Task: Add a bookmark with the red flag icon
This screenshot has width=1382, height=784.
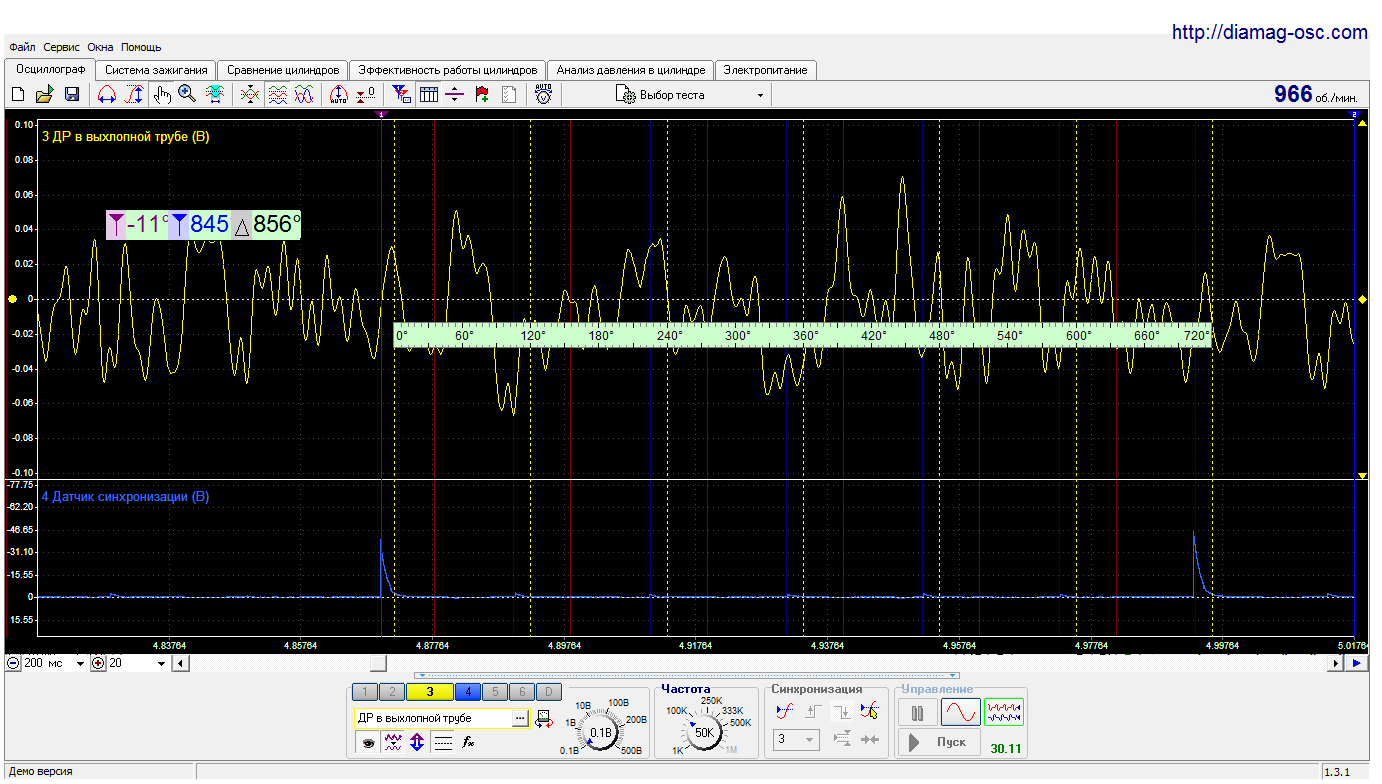Action: (482, 95)
